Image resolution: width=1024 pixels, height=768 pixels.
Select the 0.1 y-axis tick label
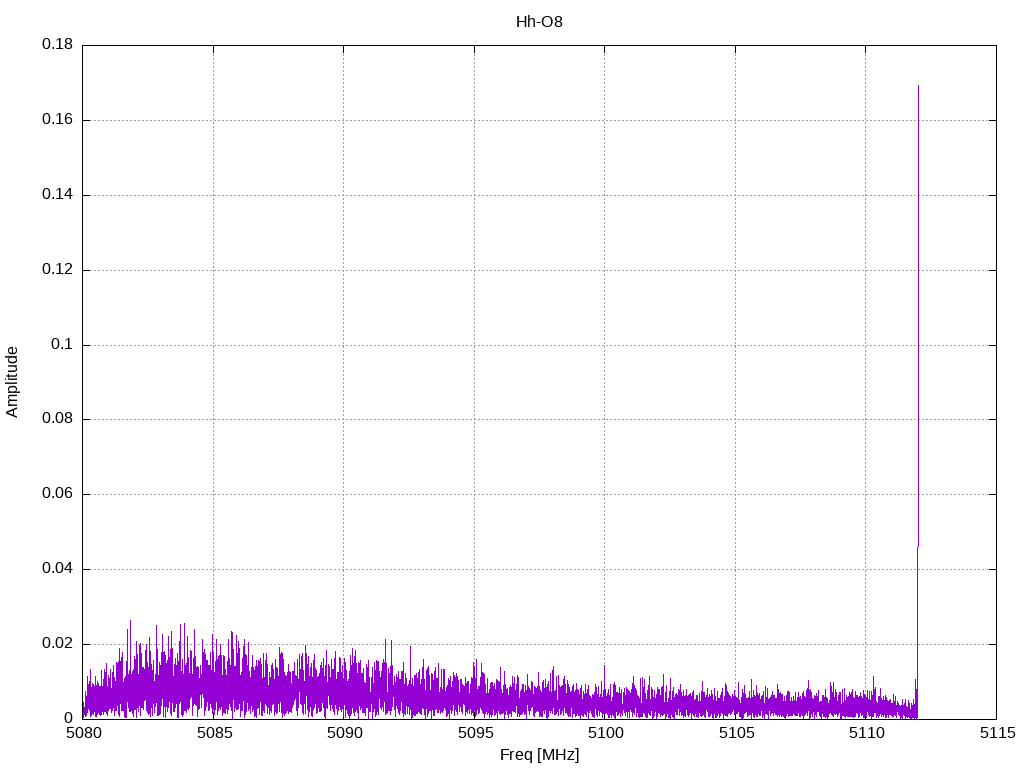coord(62,344)
